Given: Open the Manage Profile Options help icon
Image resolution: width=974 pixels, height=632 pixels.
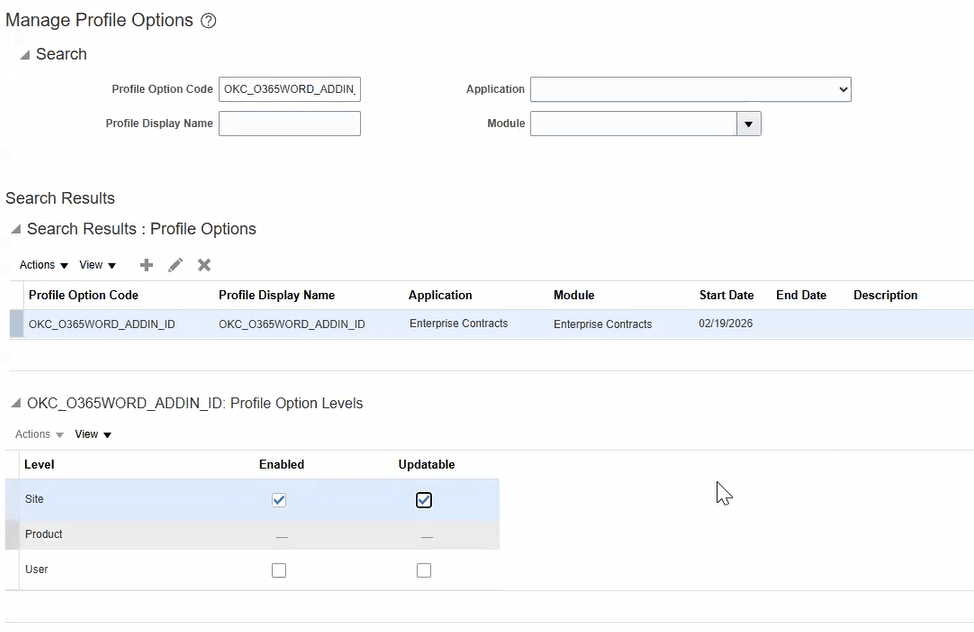Looking at the screenshot, I should point(209,21).
